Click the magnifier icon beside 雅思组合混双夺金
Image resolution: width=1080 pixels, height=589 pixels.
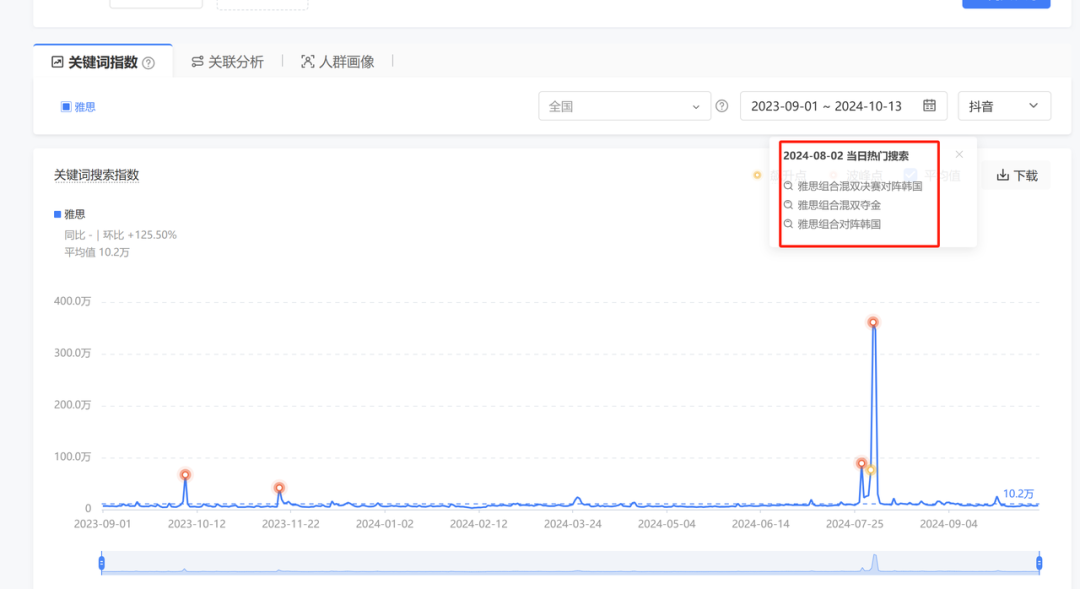[789, 204]
